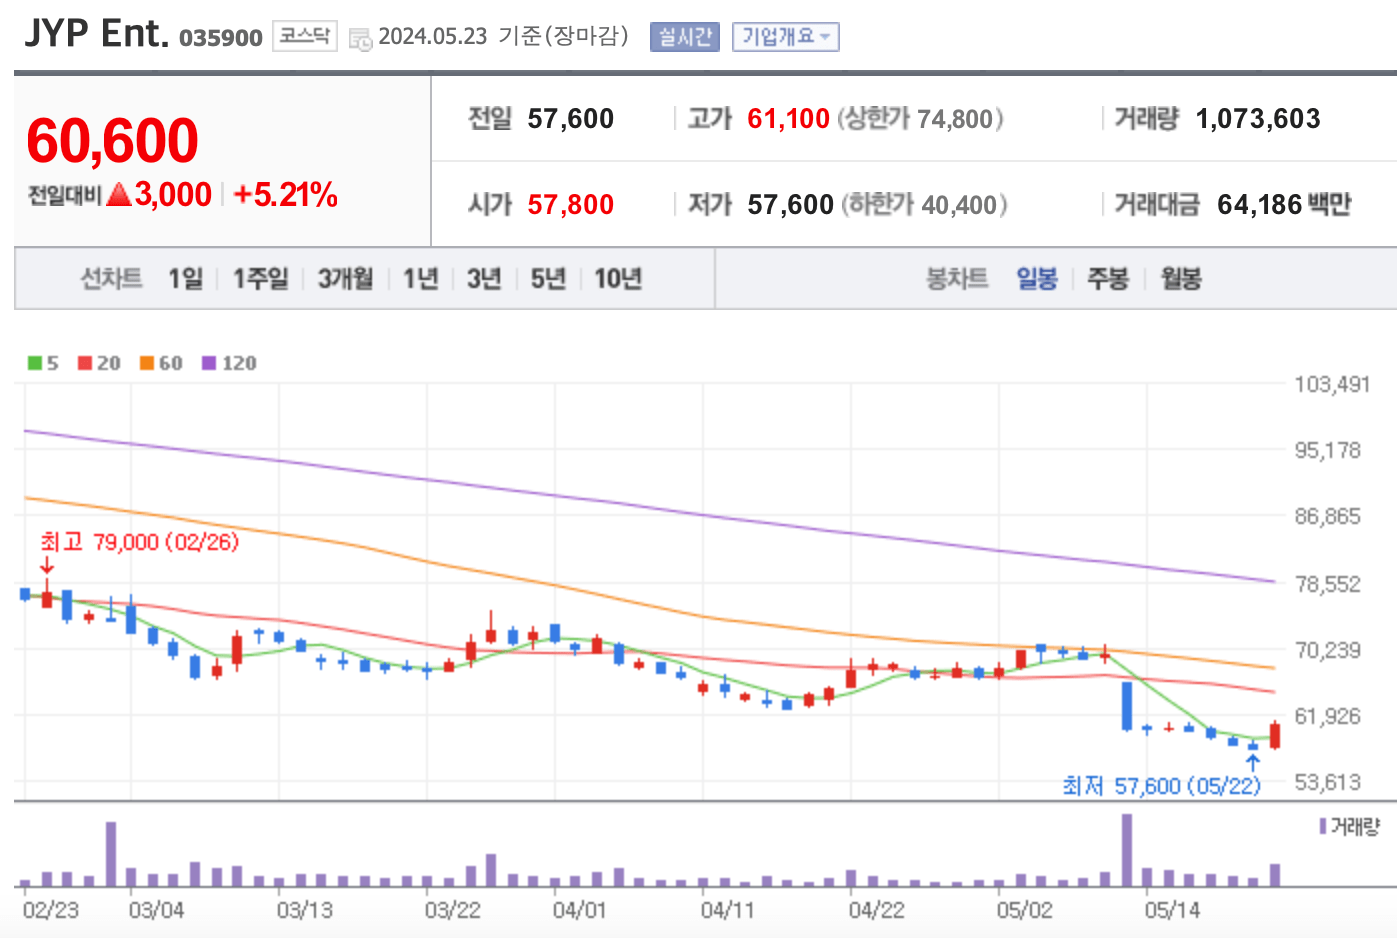Select the 10년 line chart tab
This screenshot has width=1397, height=938.
tap(618, 278)
